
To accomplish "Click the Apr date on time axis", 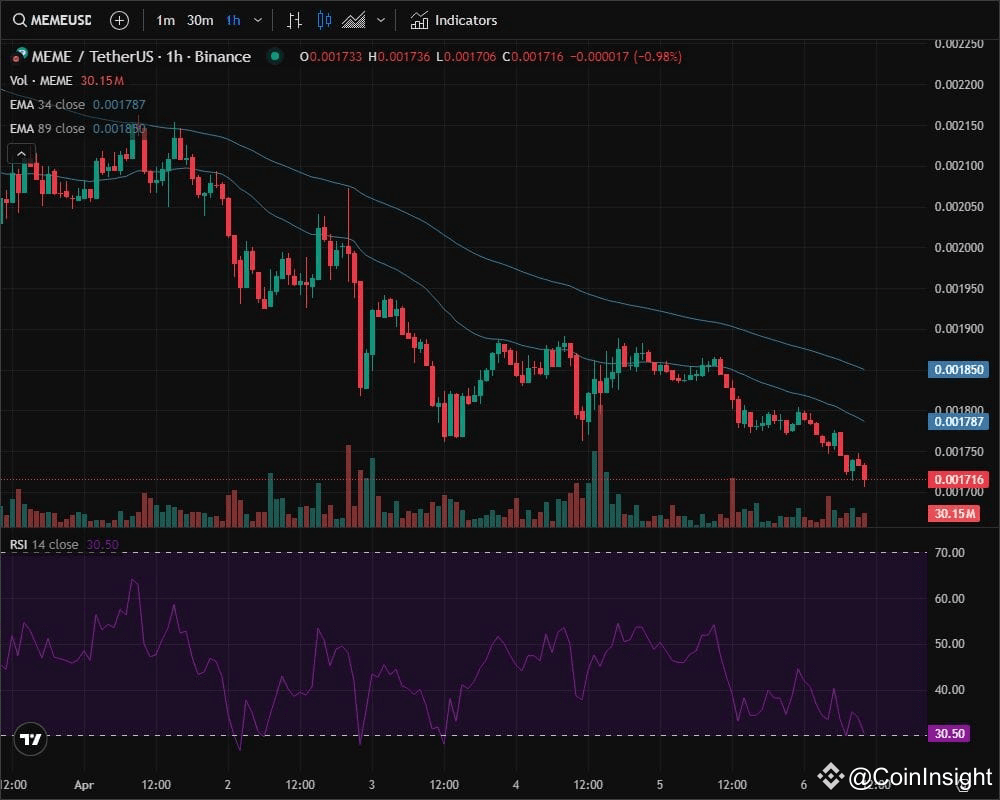I will point(84,785).
